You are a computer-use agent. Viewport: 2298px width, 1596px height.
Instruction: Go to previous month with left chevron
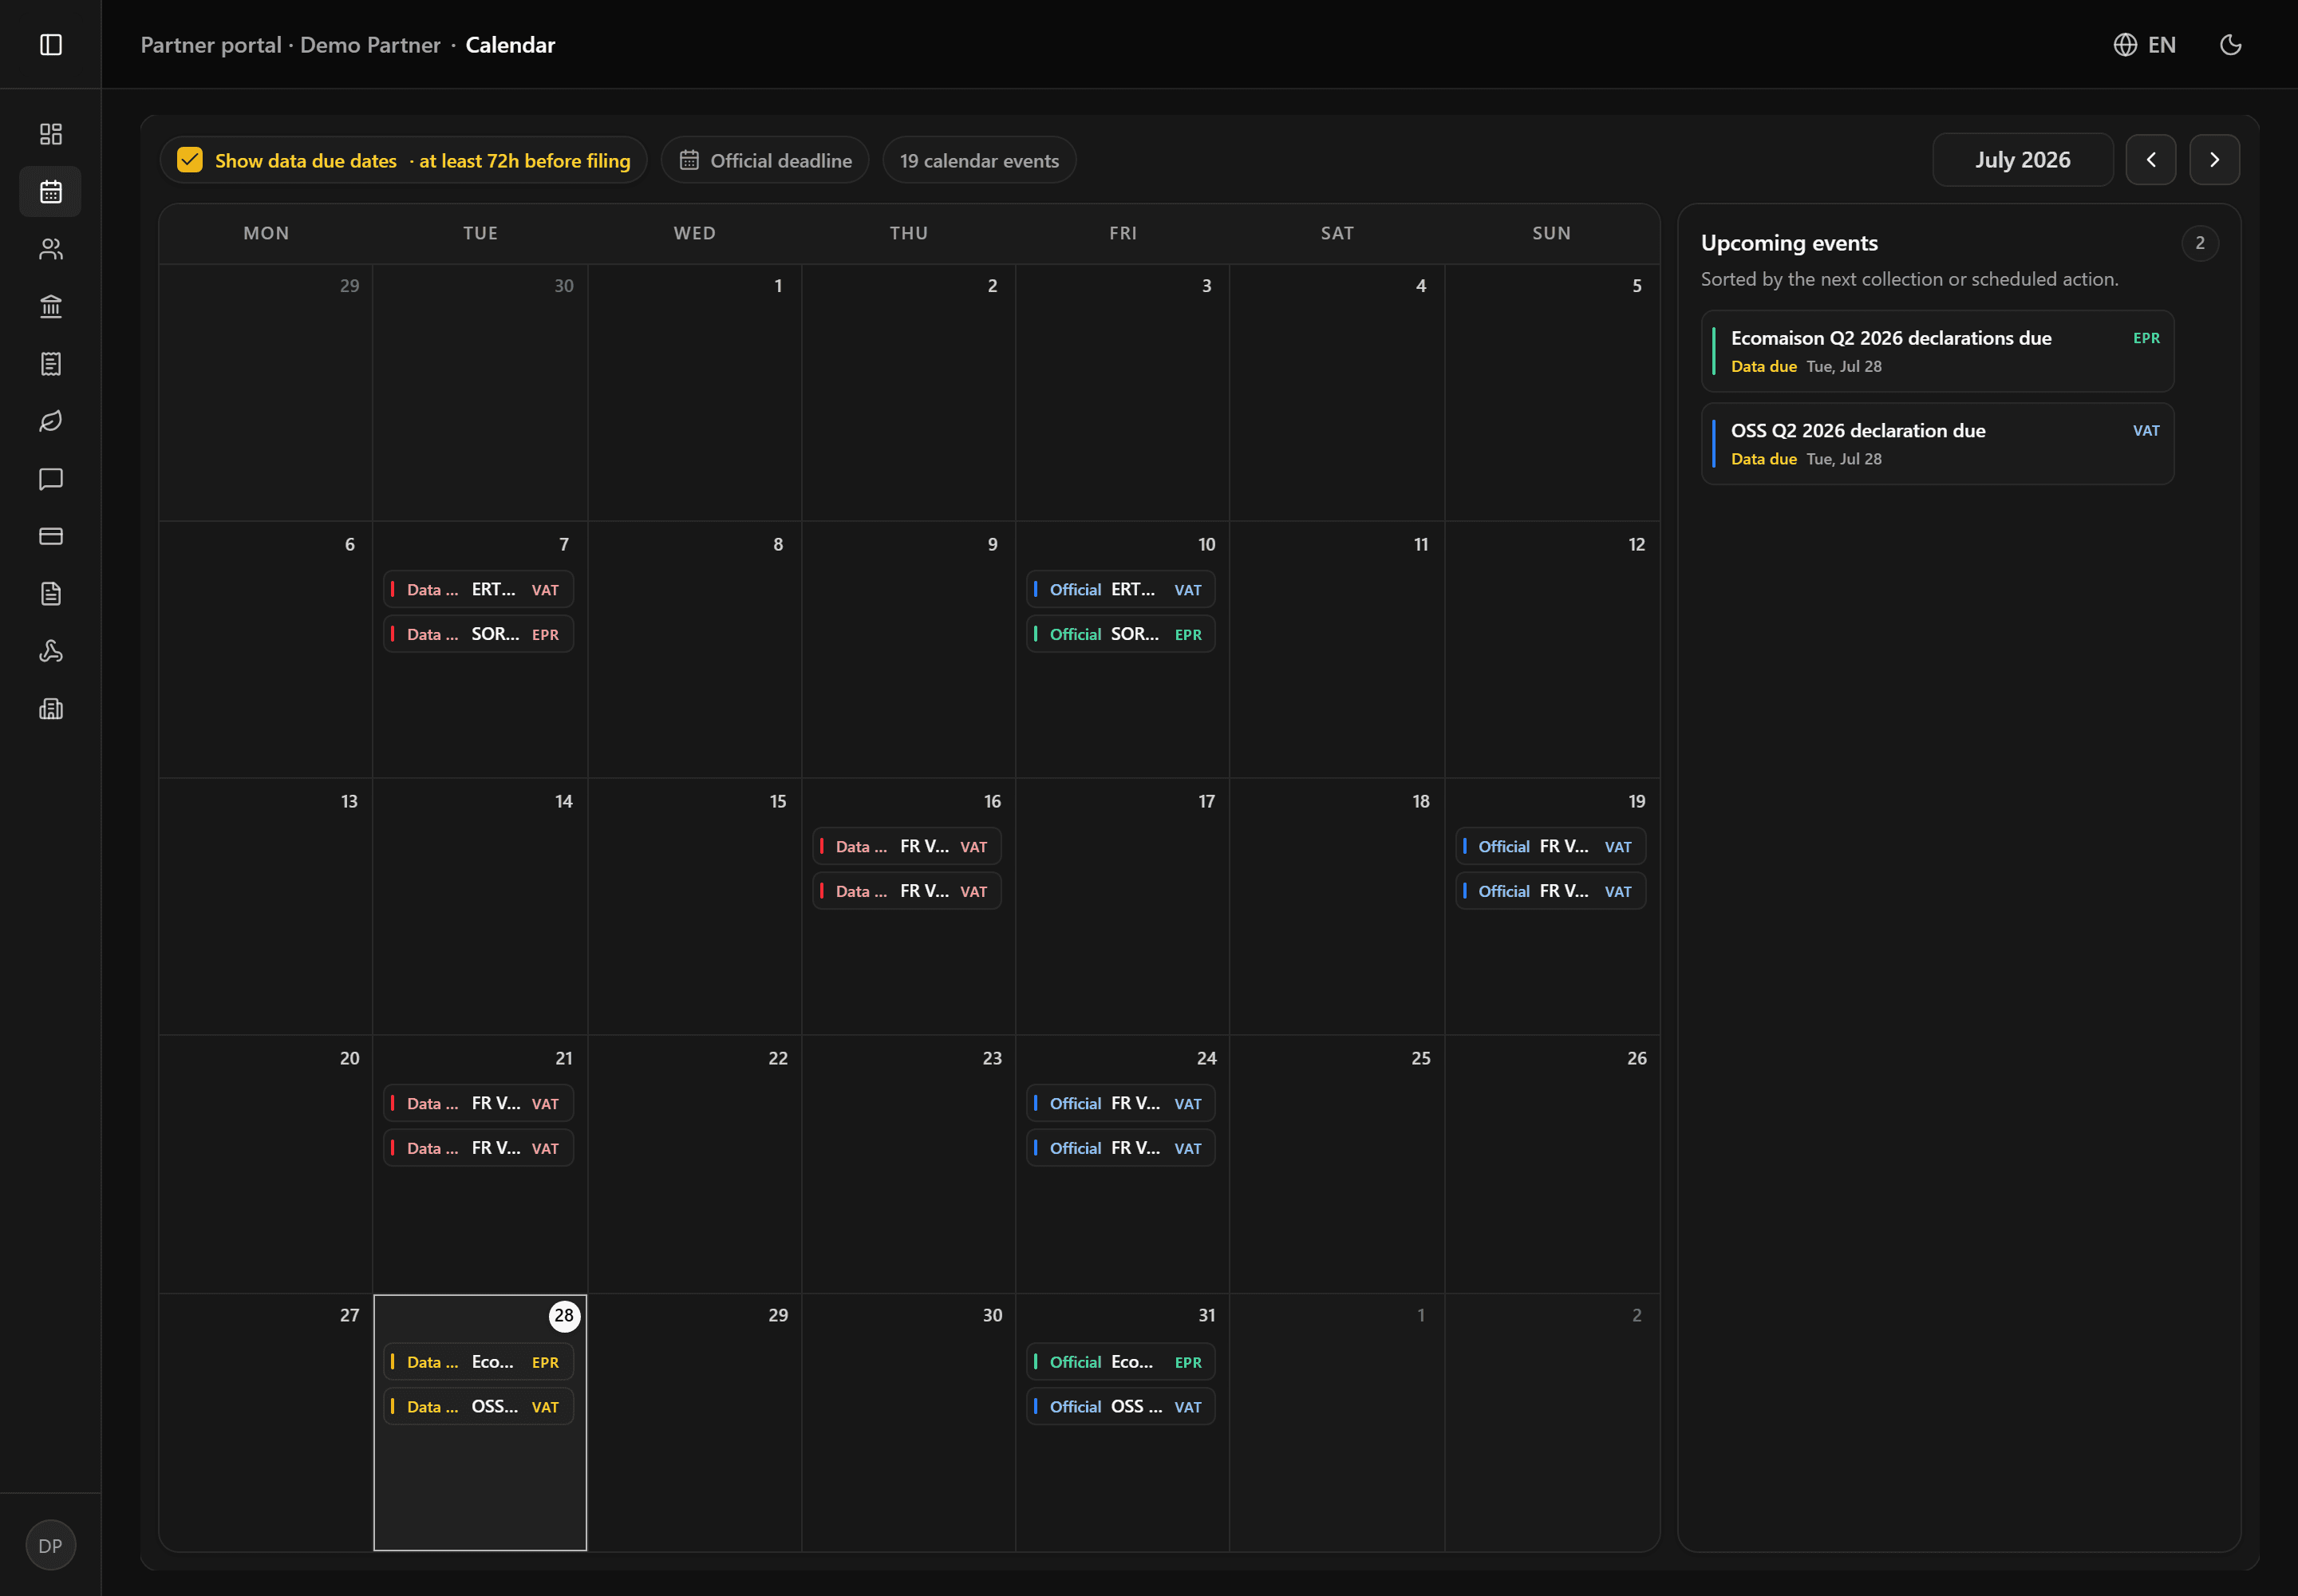coord(2151,160)
